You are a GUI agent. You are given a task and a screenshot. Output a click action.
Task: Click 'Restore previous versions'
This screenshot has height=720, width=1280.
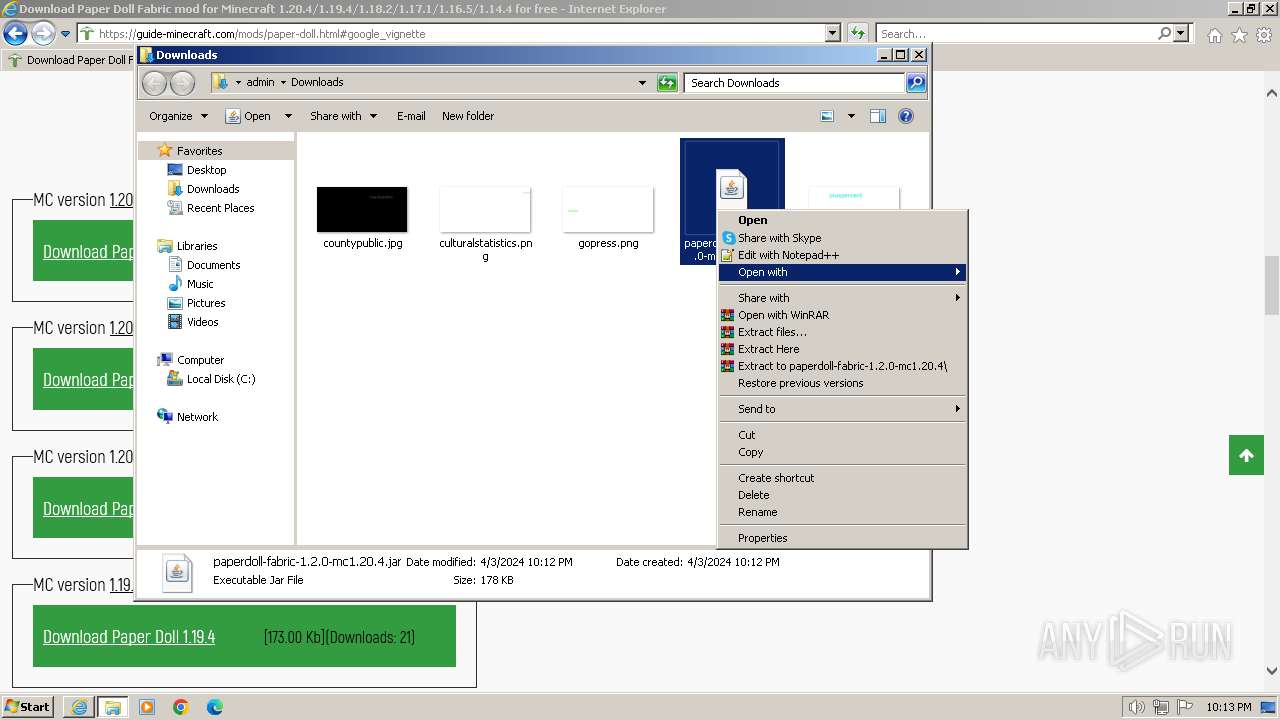(842, 383)
